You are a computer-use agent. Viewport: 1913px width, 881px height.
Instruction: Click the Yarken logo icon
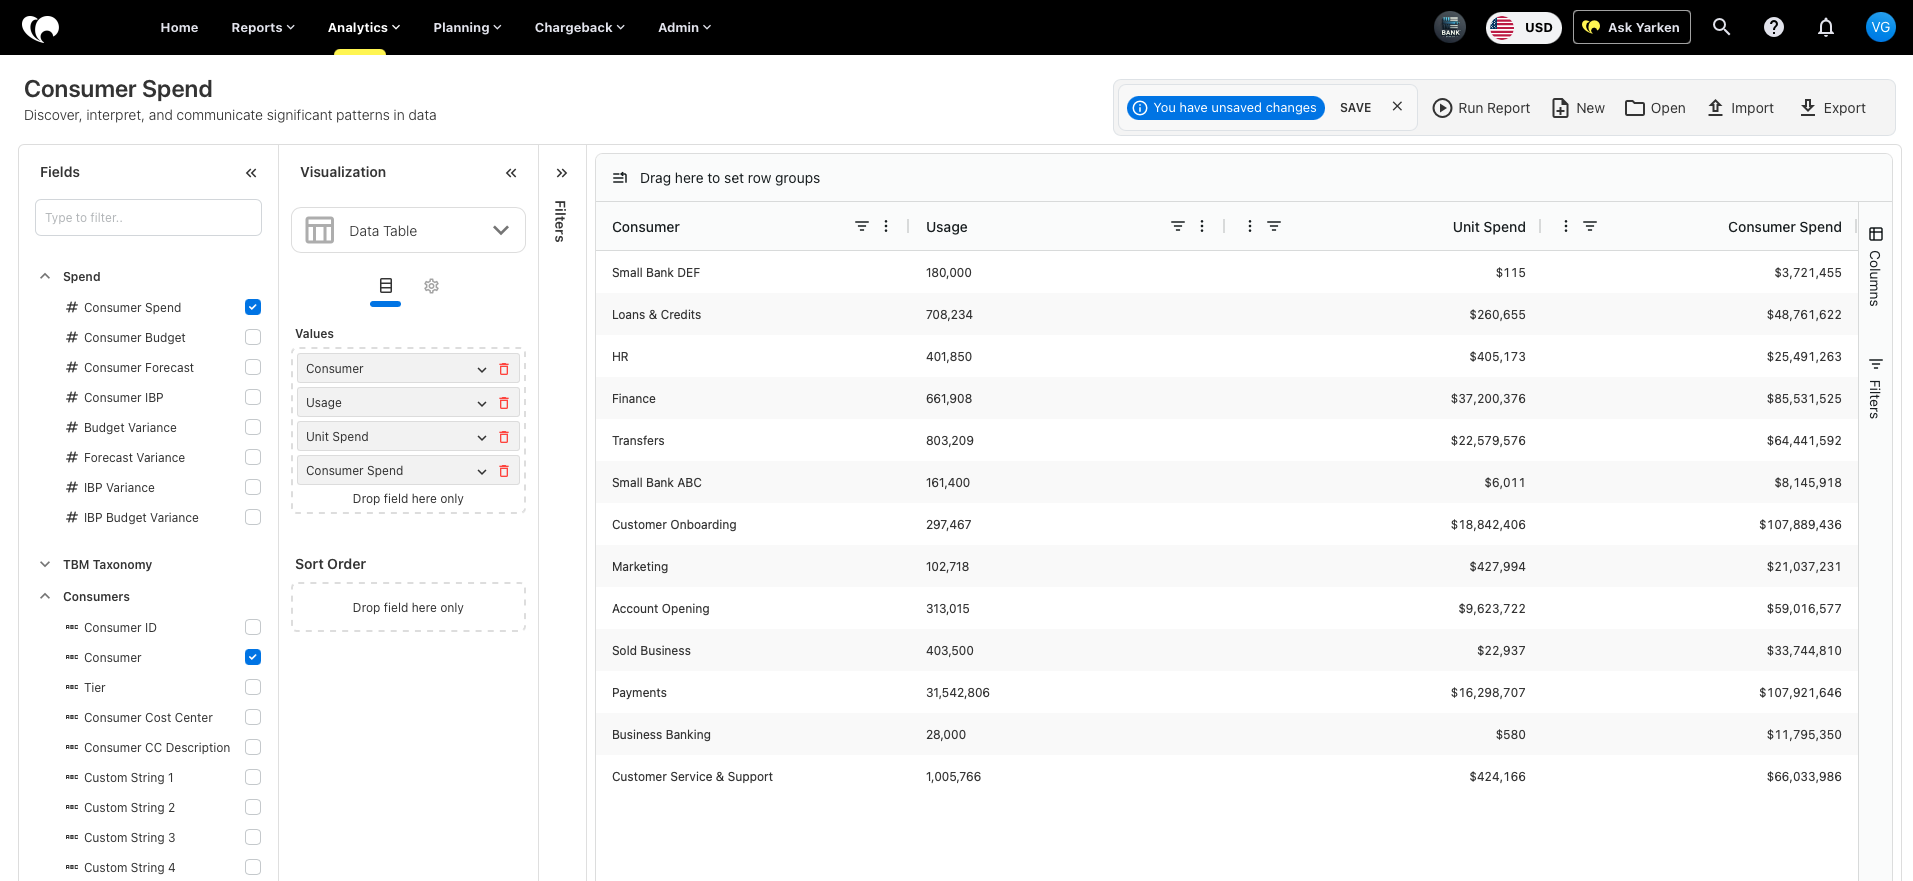(x=41, y=28)
